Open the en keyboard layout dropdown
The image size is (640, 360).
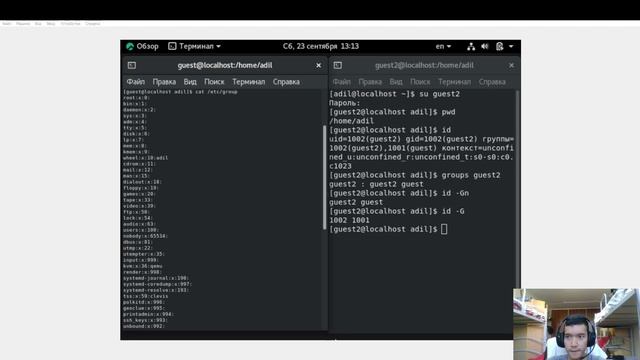pos(443,47)
